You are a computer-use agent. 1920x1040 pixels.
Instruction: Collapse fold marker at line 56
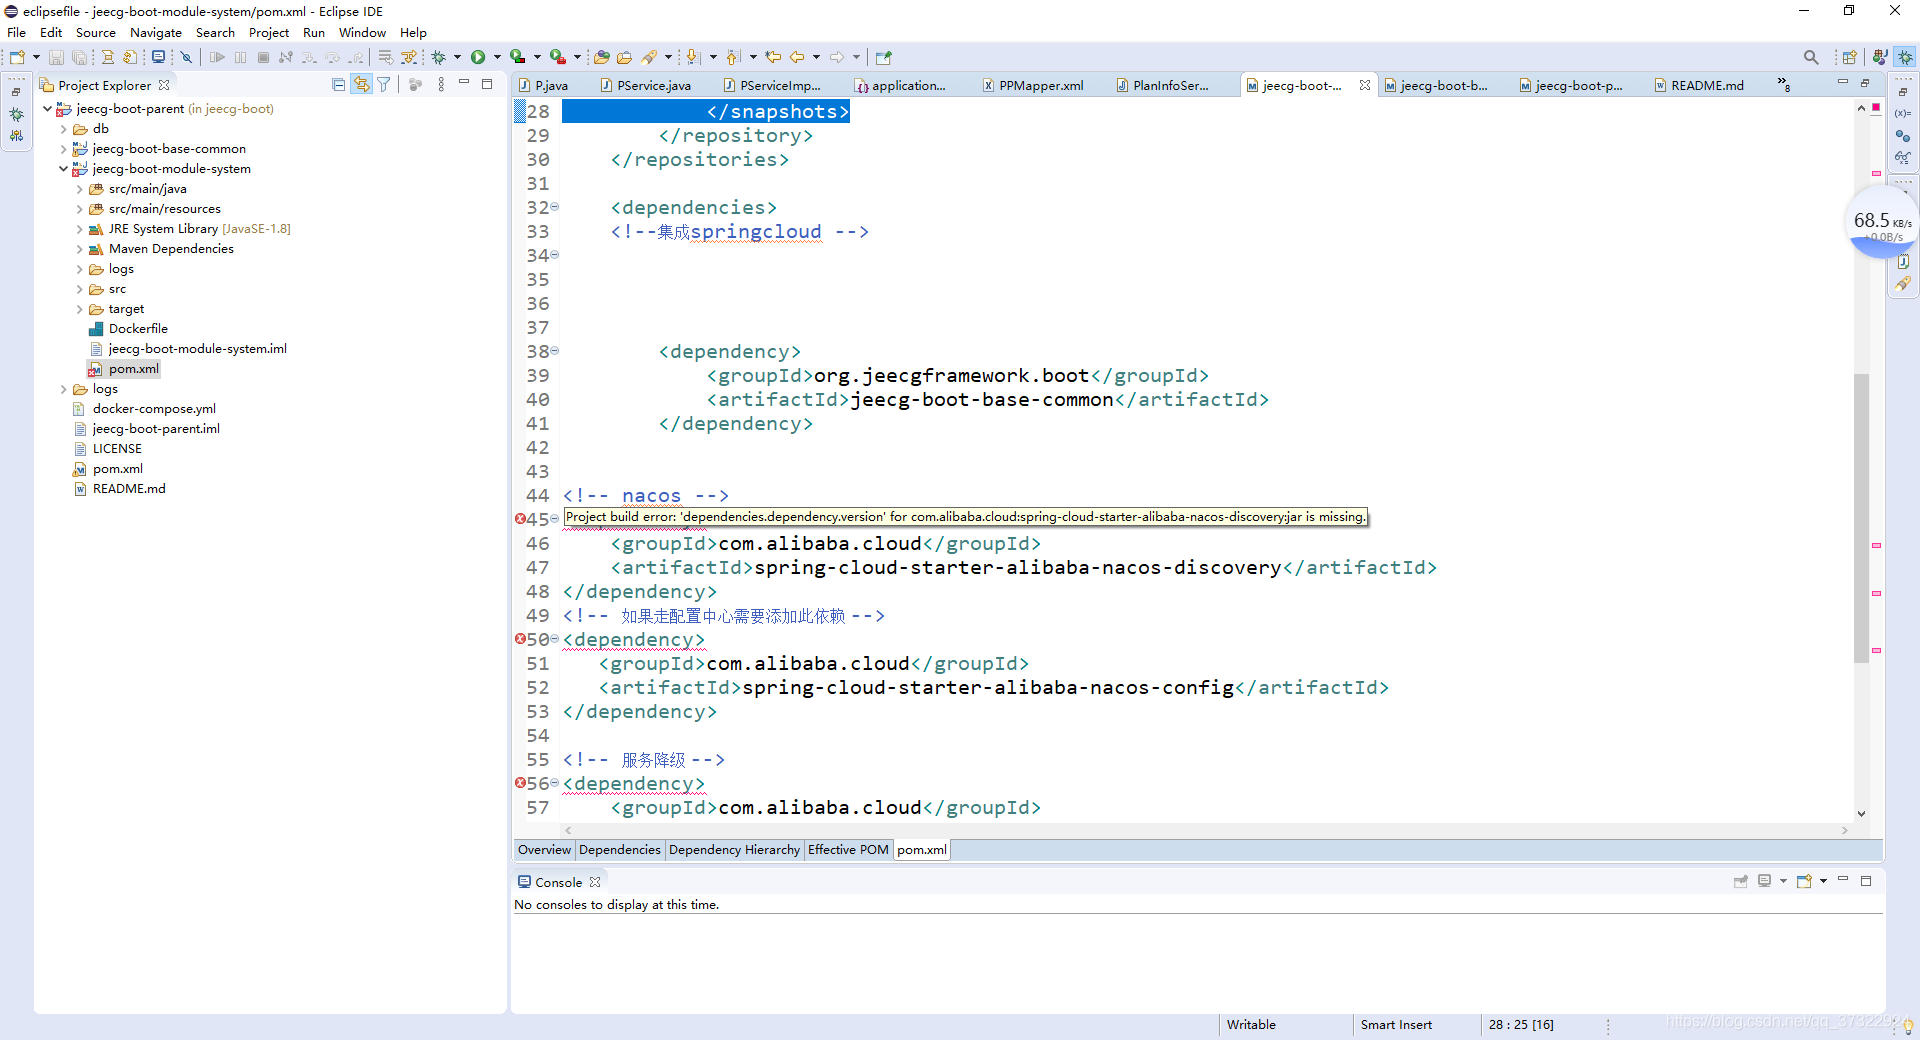coord(555,783)
